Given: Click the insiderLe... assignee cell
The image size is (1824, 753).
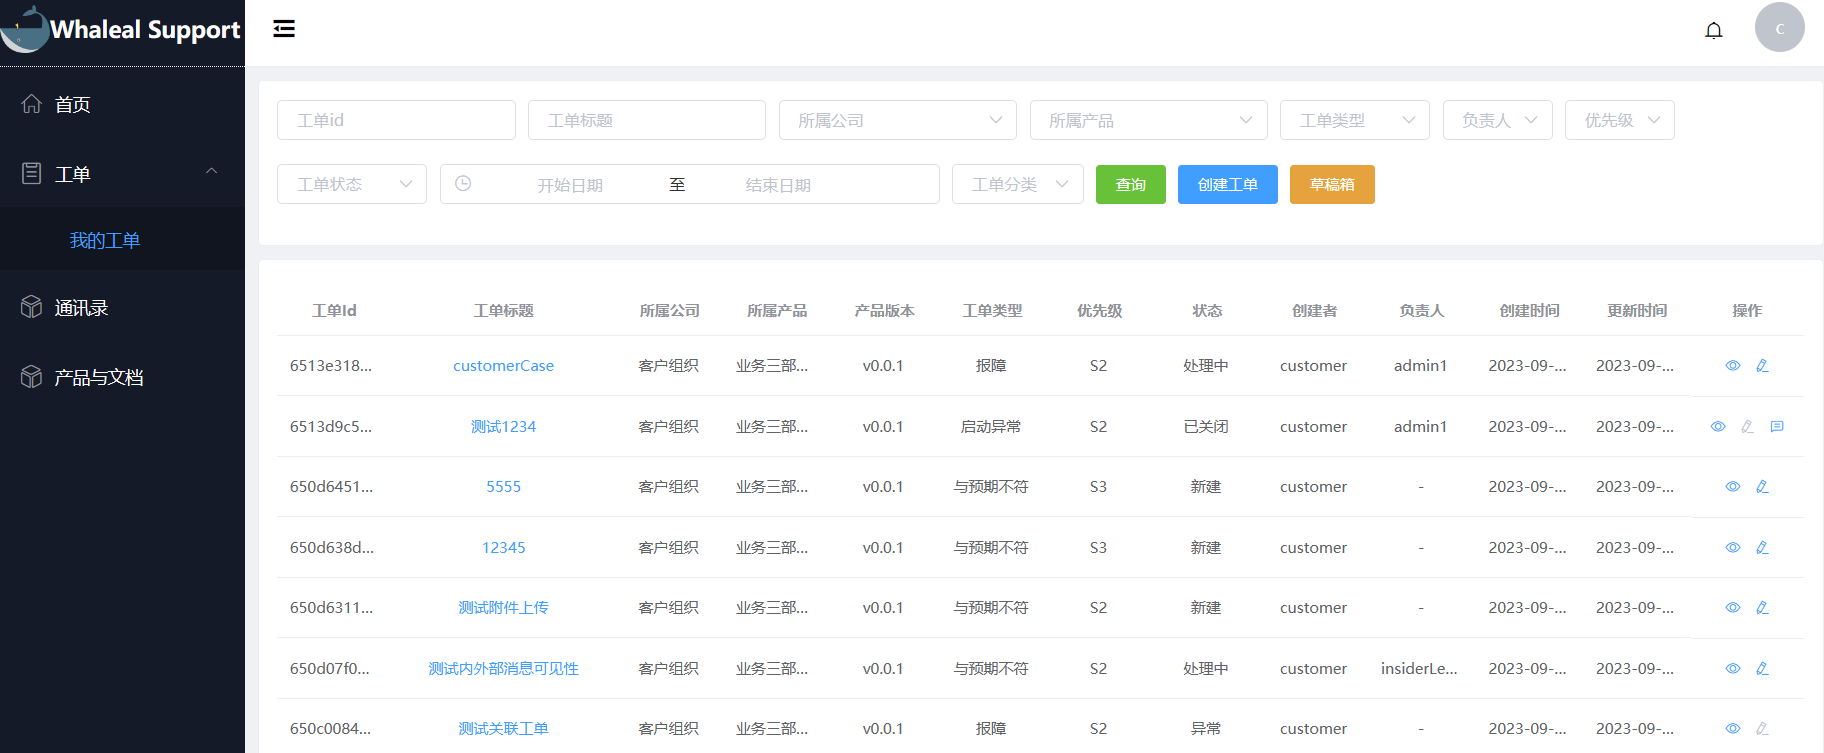Looking at the screenshot, I should tap(1419, 669).
